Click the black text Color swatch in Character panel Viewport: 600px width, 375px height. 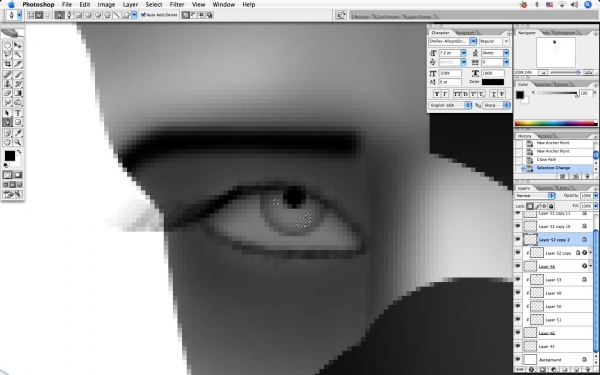[493, 82]
